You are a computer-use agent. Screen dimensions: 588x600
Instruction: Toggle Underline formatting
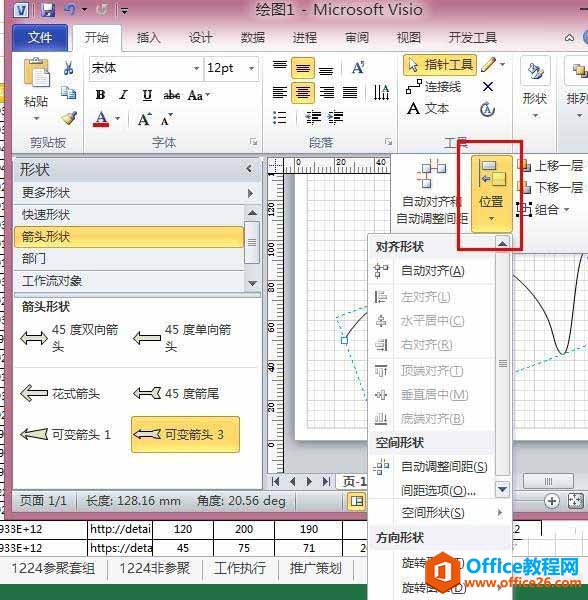(x=147, y=95)
